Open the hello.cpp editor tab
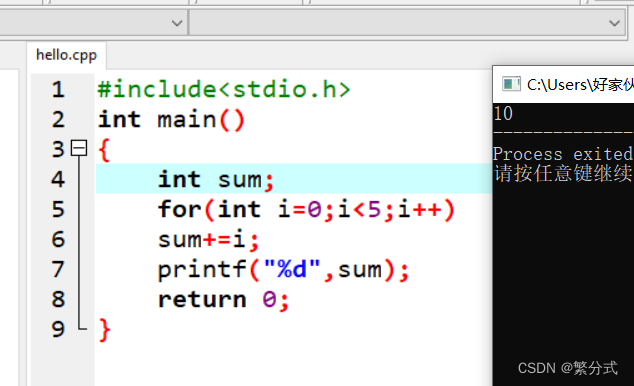The image size is (634, 386). (x=66, y=55)
